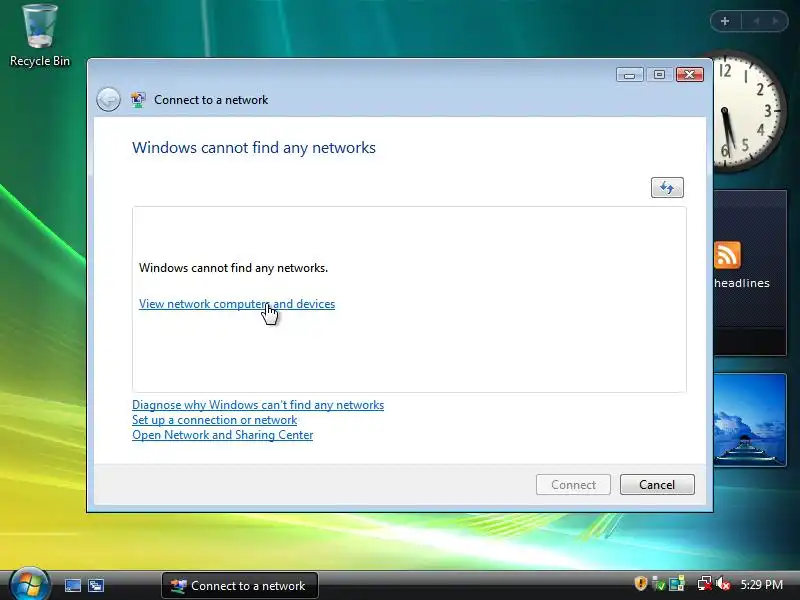The image size is (800, 600).
Task: Maximize the Connect to a network window
Action: point(659,75)
